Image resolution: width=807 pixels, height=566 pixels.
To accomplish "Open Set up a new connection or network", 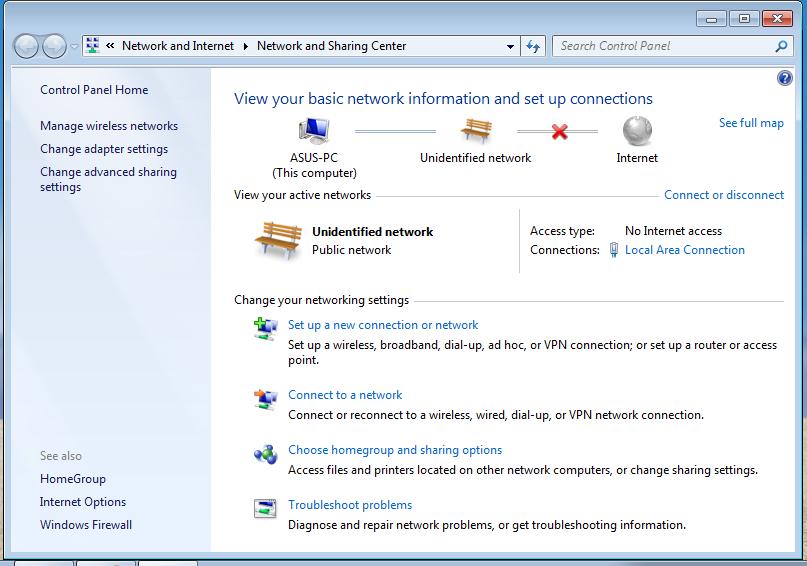I will 383,325.
